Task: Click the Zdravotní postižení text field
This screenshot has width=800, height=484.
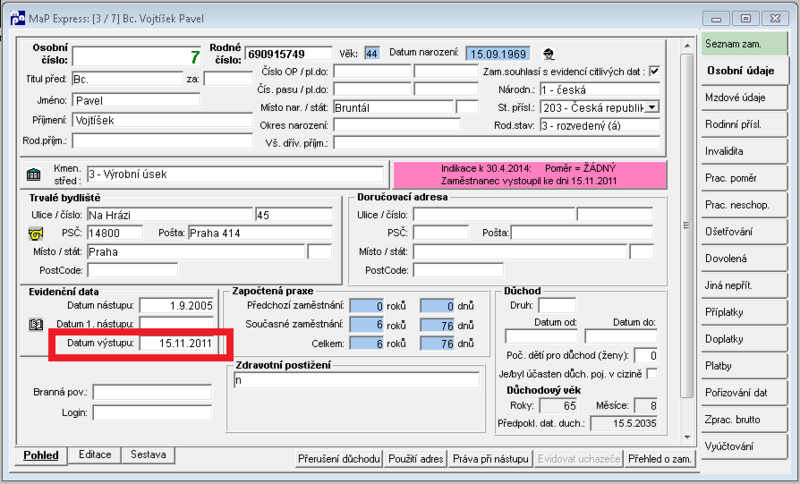Action: (356, 380)
